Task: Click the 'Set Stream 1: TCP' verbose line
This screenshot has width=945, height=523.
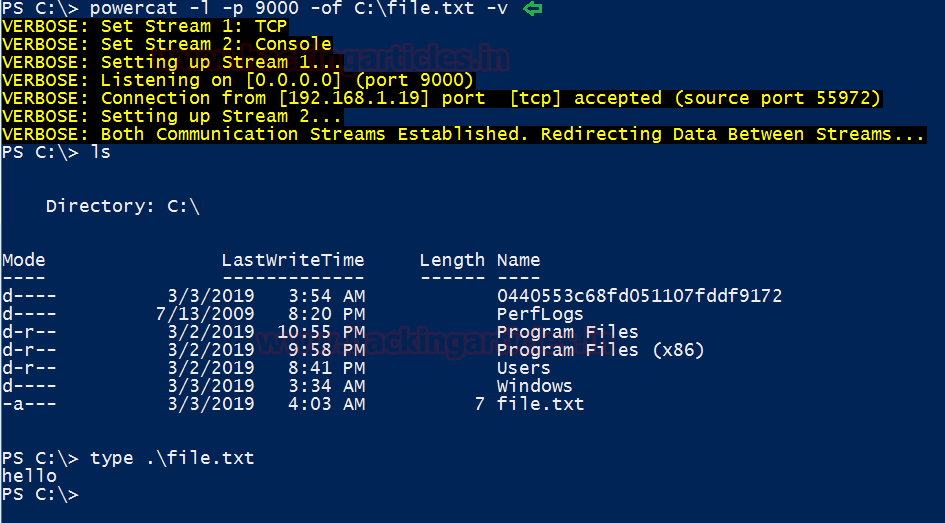Action: click(145, 27)
